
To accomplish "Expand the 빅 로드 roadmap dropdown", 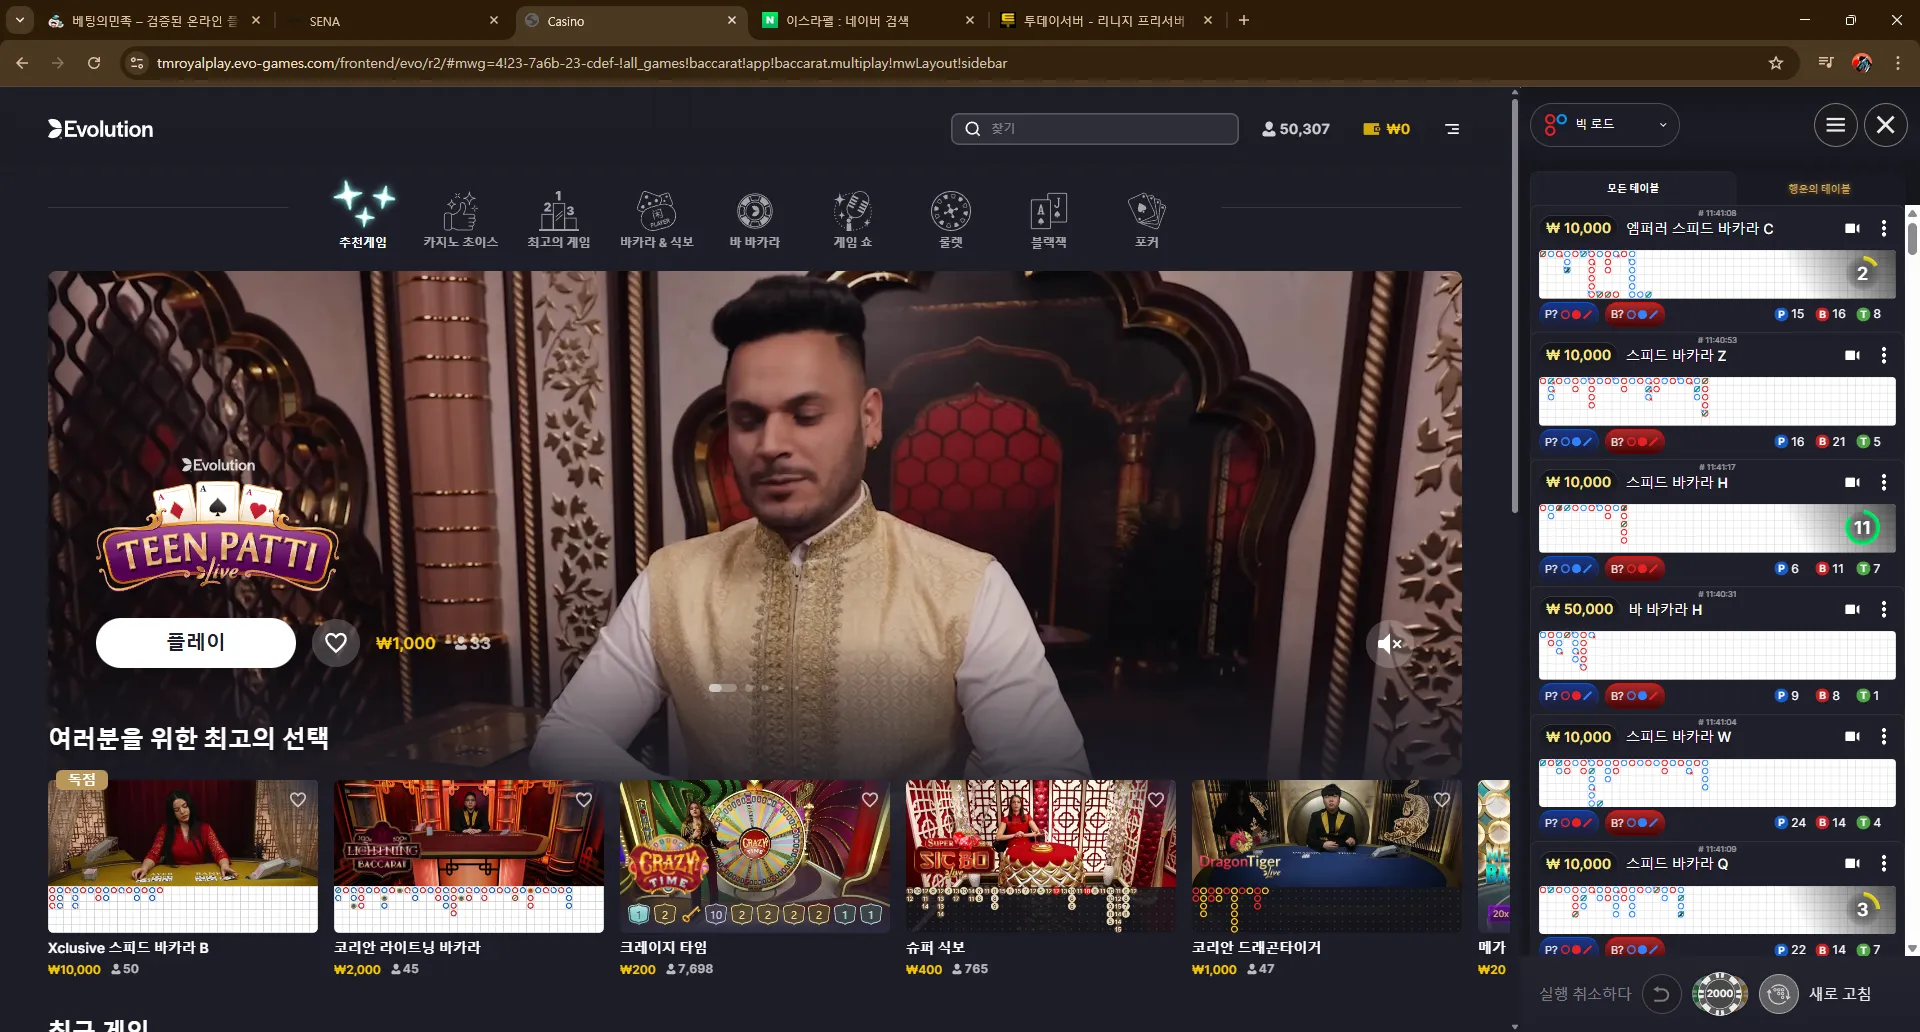I will pos(1605,125).
